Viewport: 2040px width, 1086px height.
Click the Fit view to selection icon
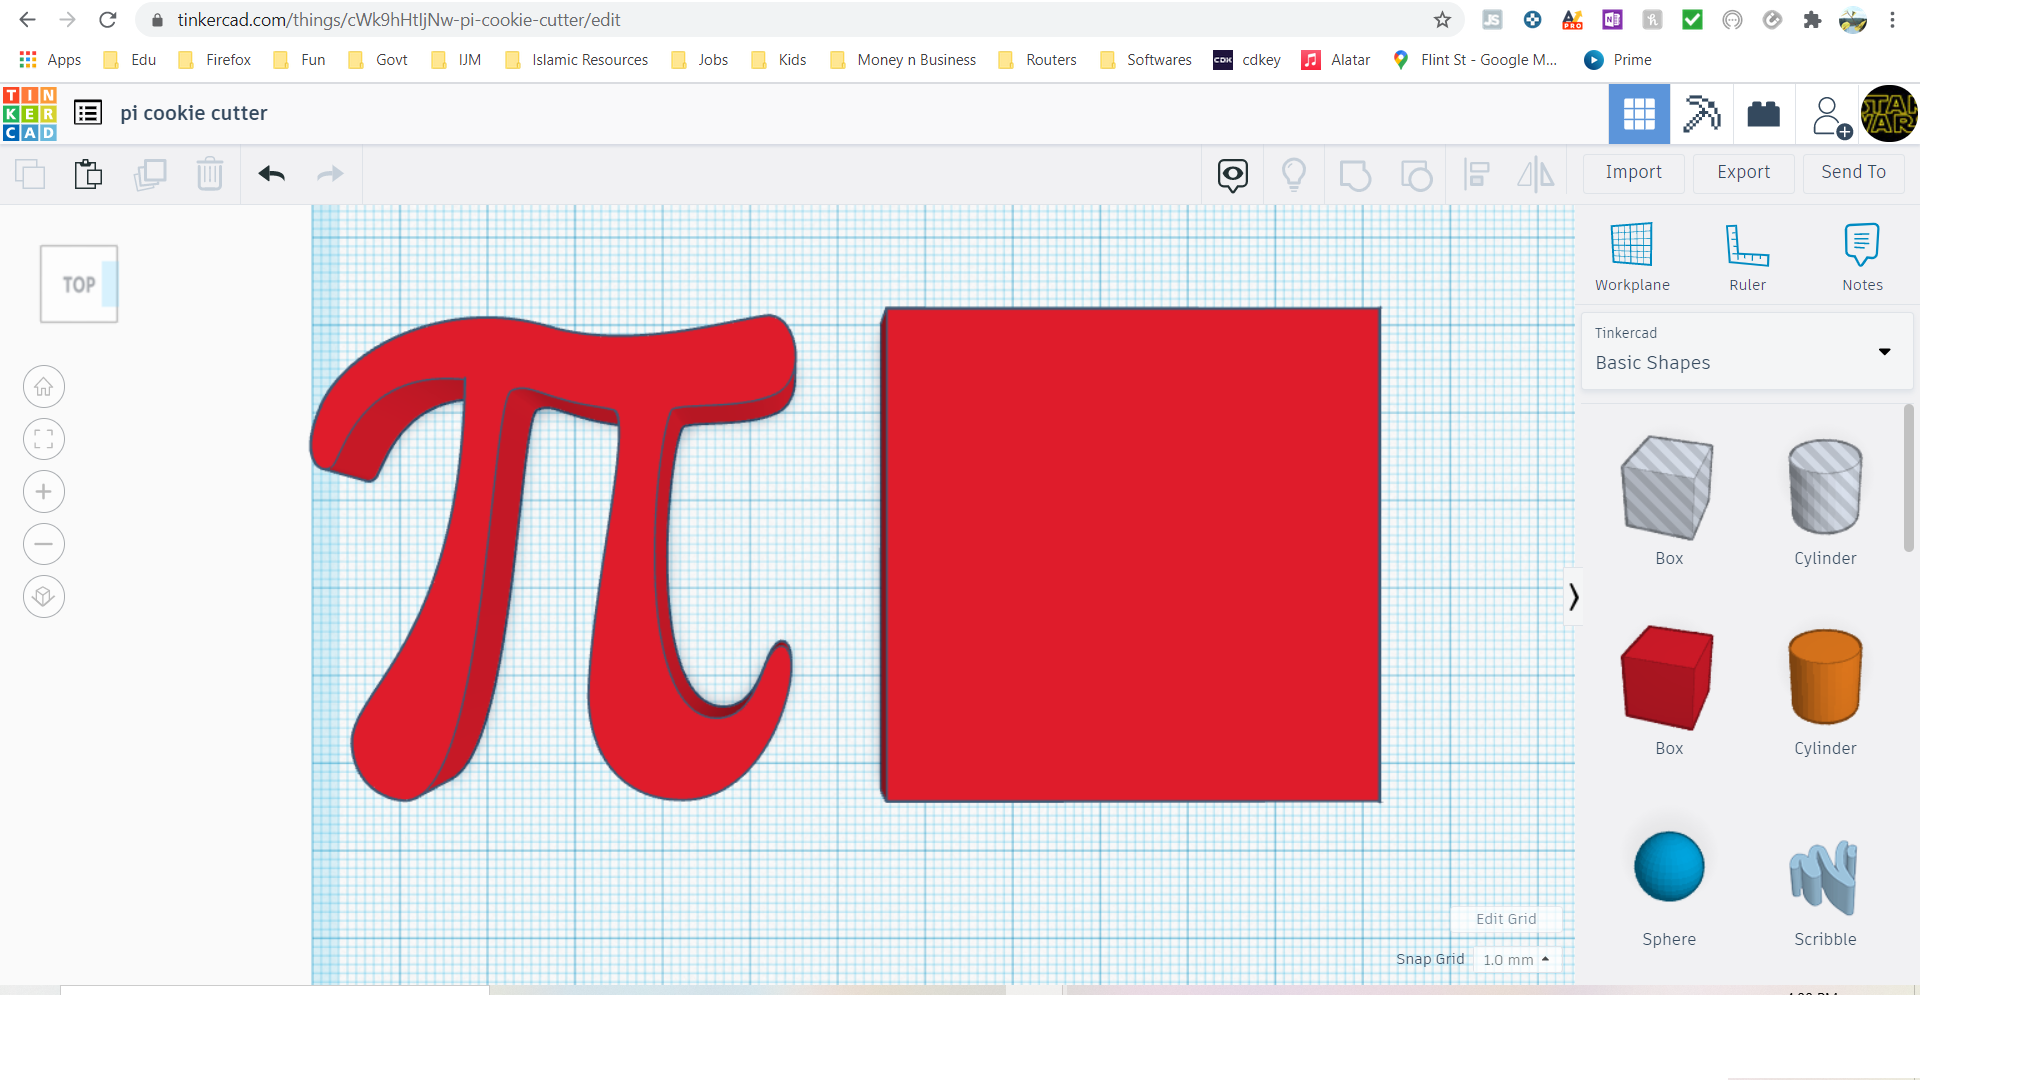[43, 439]
